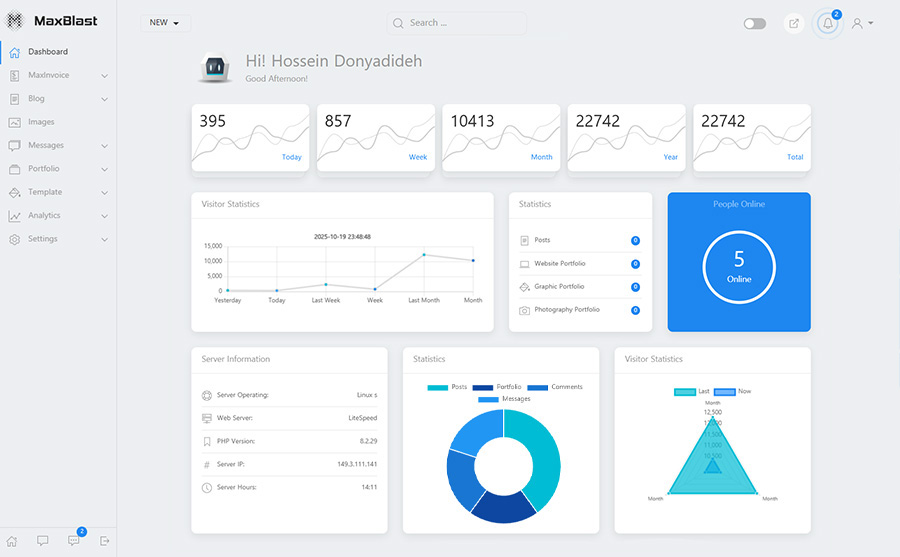Toggle the header dark mode switch
900x557 pixels.
click(x=754, y=23)
